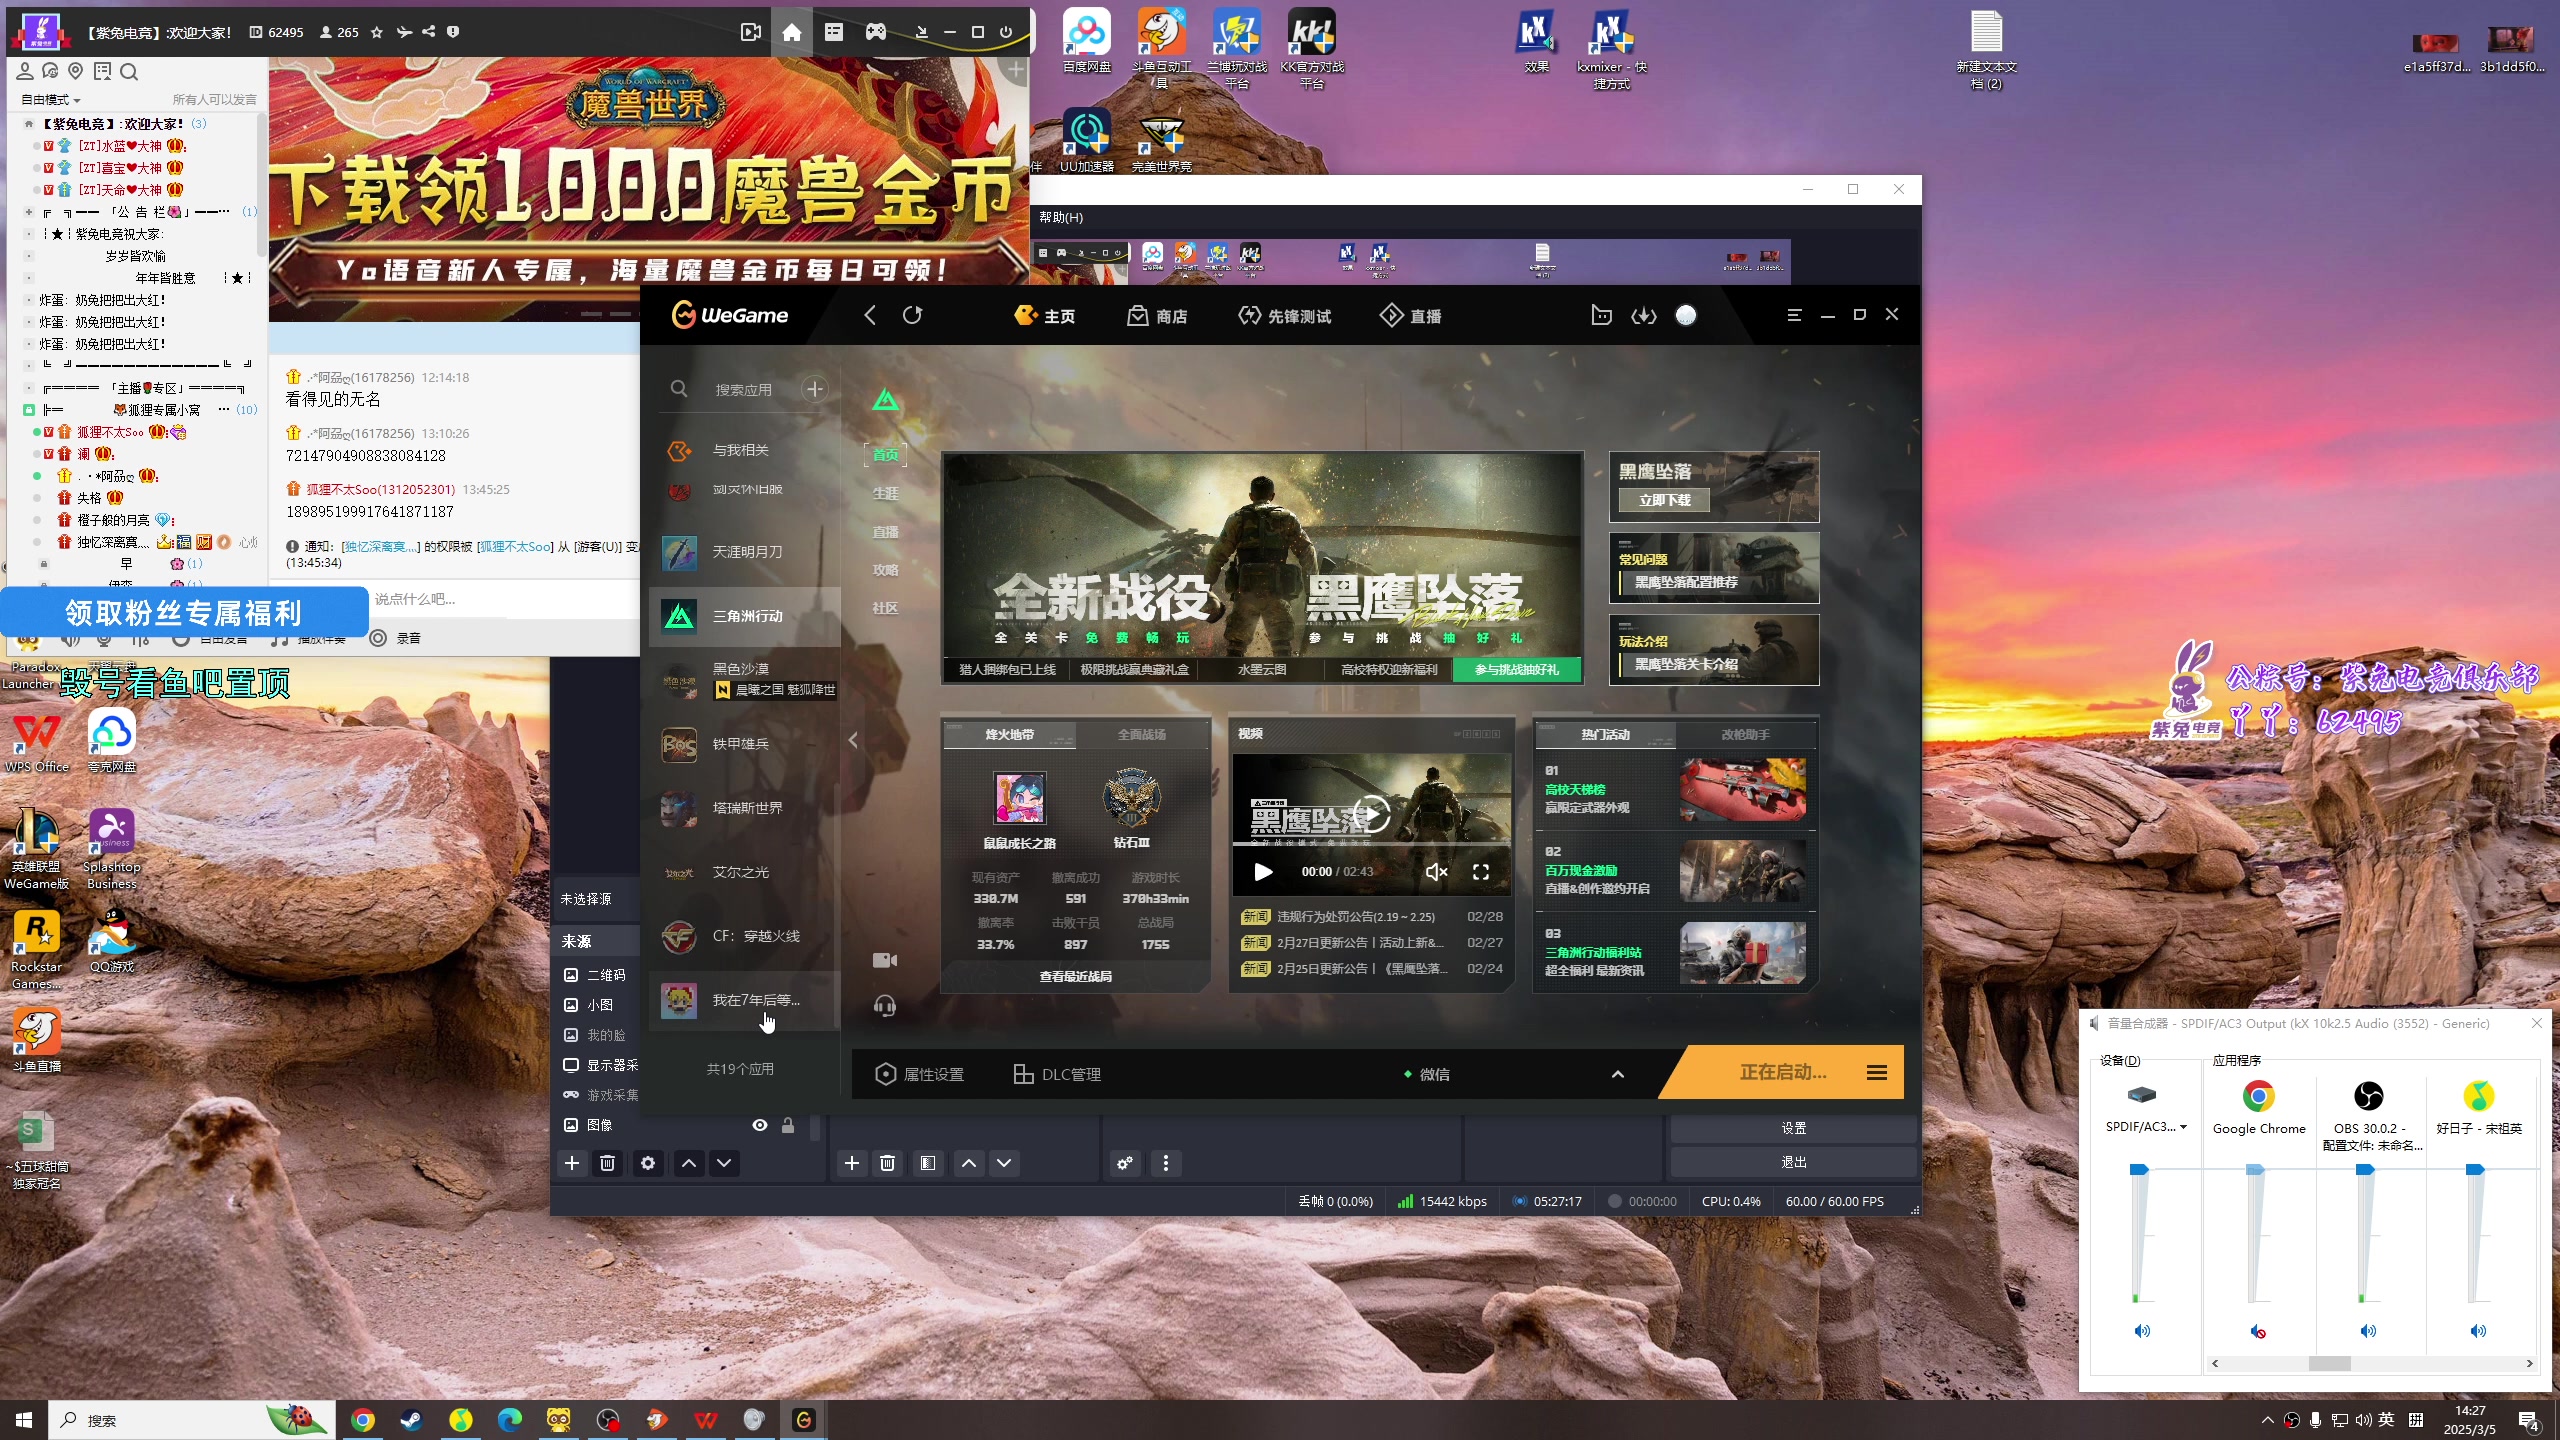Click the OBS 设置 button
Image resolution: width=2560 pixels, height=1440 pixels.
pos(1794,1128)
